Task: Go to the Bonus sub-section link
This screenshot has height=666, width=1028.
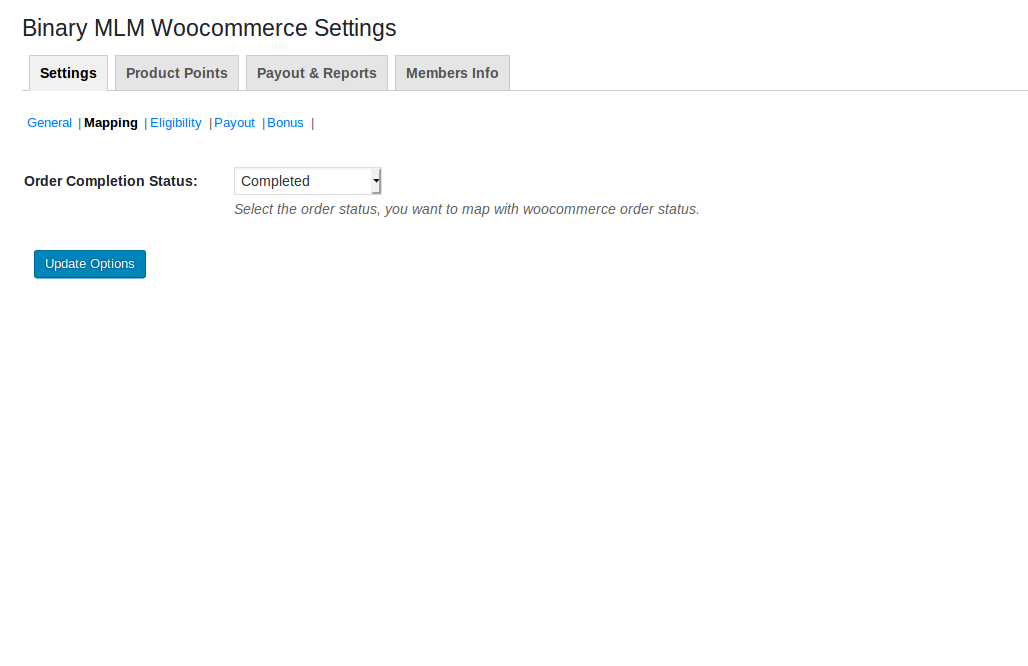Action: (x=285, y=123)
